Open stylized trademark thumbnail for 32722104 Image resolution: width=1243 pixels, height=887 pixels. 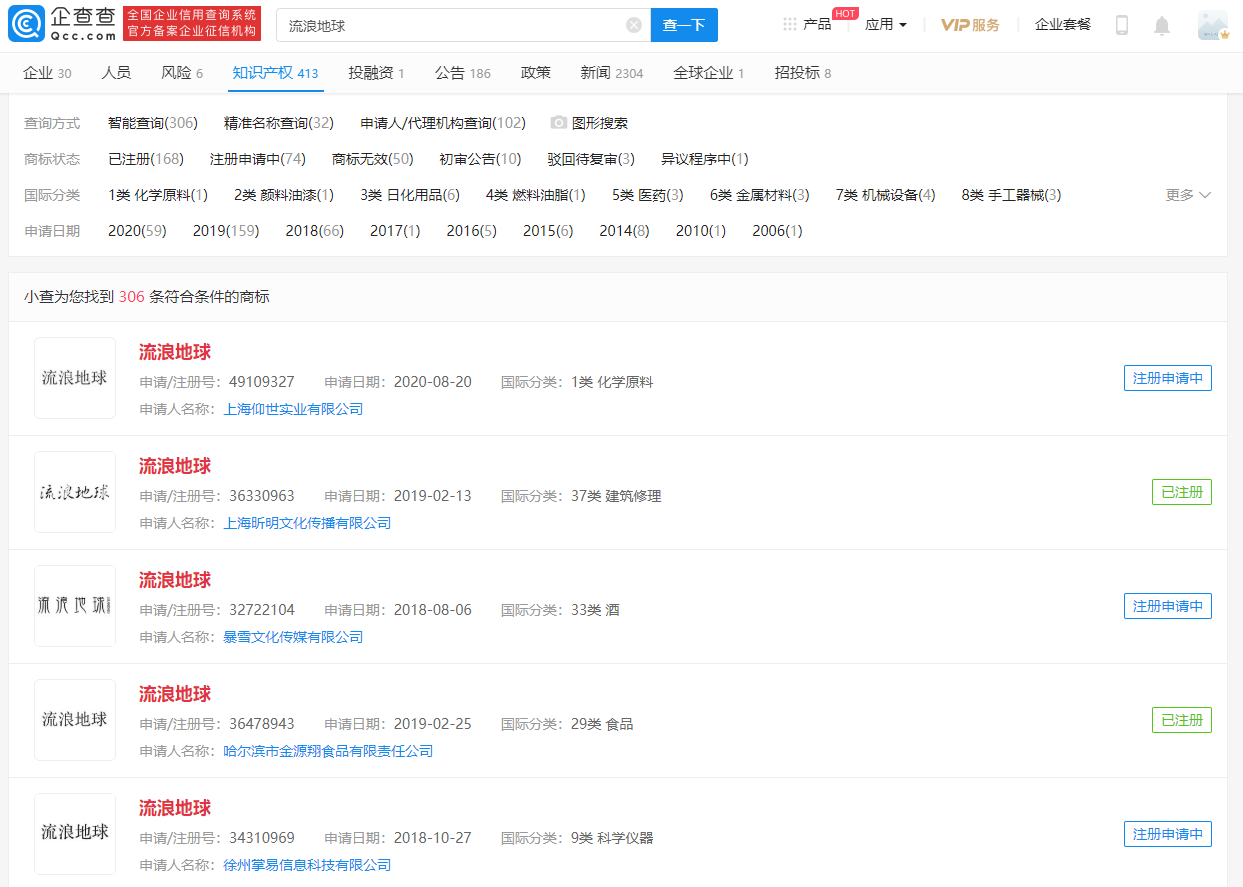[x=75, y=606]
